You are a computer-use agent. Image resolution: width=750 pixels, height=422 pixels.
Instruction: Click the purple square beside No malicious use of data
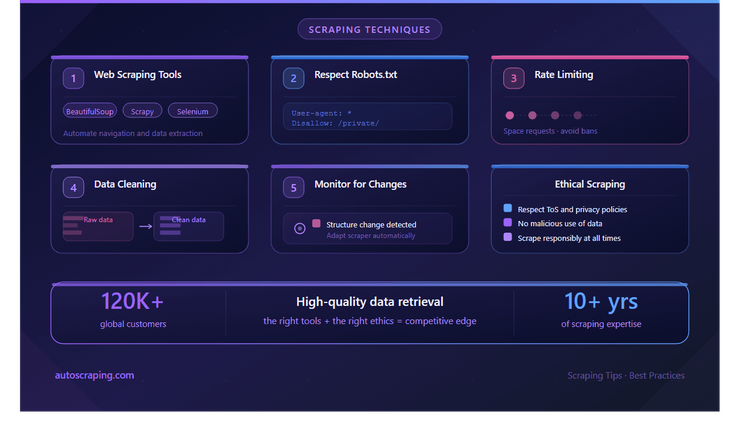pyautogui.click(x=507, y=222)
